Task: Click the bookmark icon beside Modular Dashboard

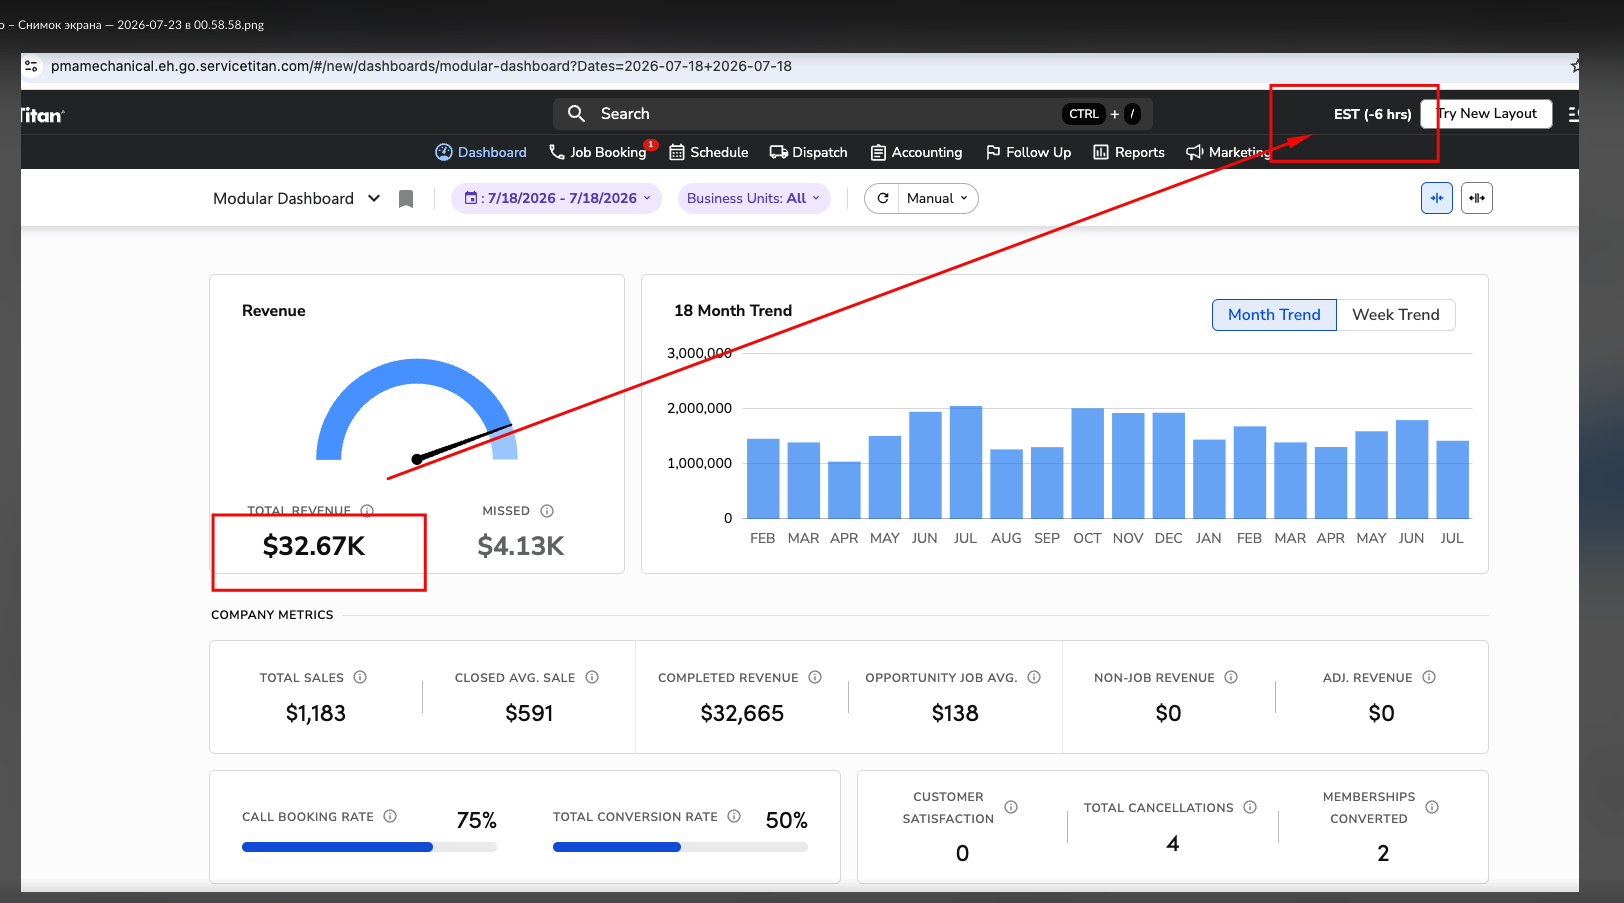Action: pos(406,199)
